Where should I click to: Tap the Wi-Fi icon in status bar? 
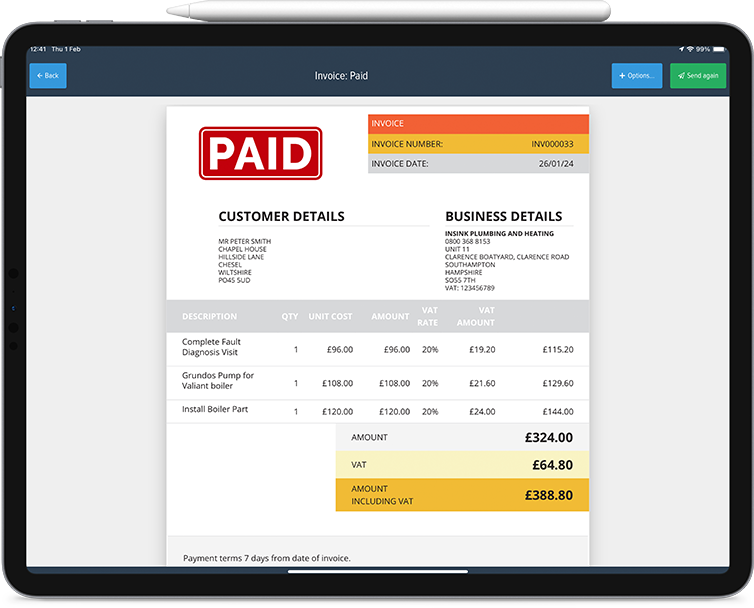(x=690, y=48)
